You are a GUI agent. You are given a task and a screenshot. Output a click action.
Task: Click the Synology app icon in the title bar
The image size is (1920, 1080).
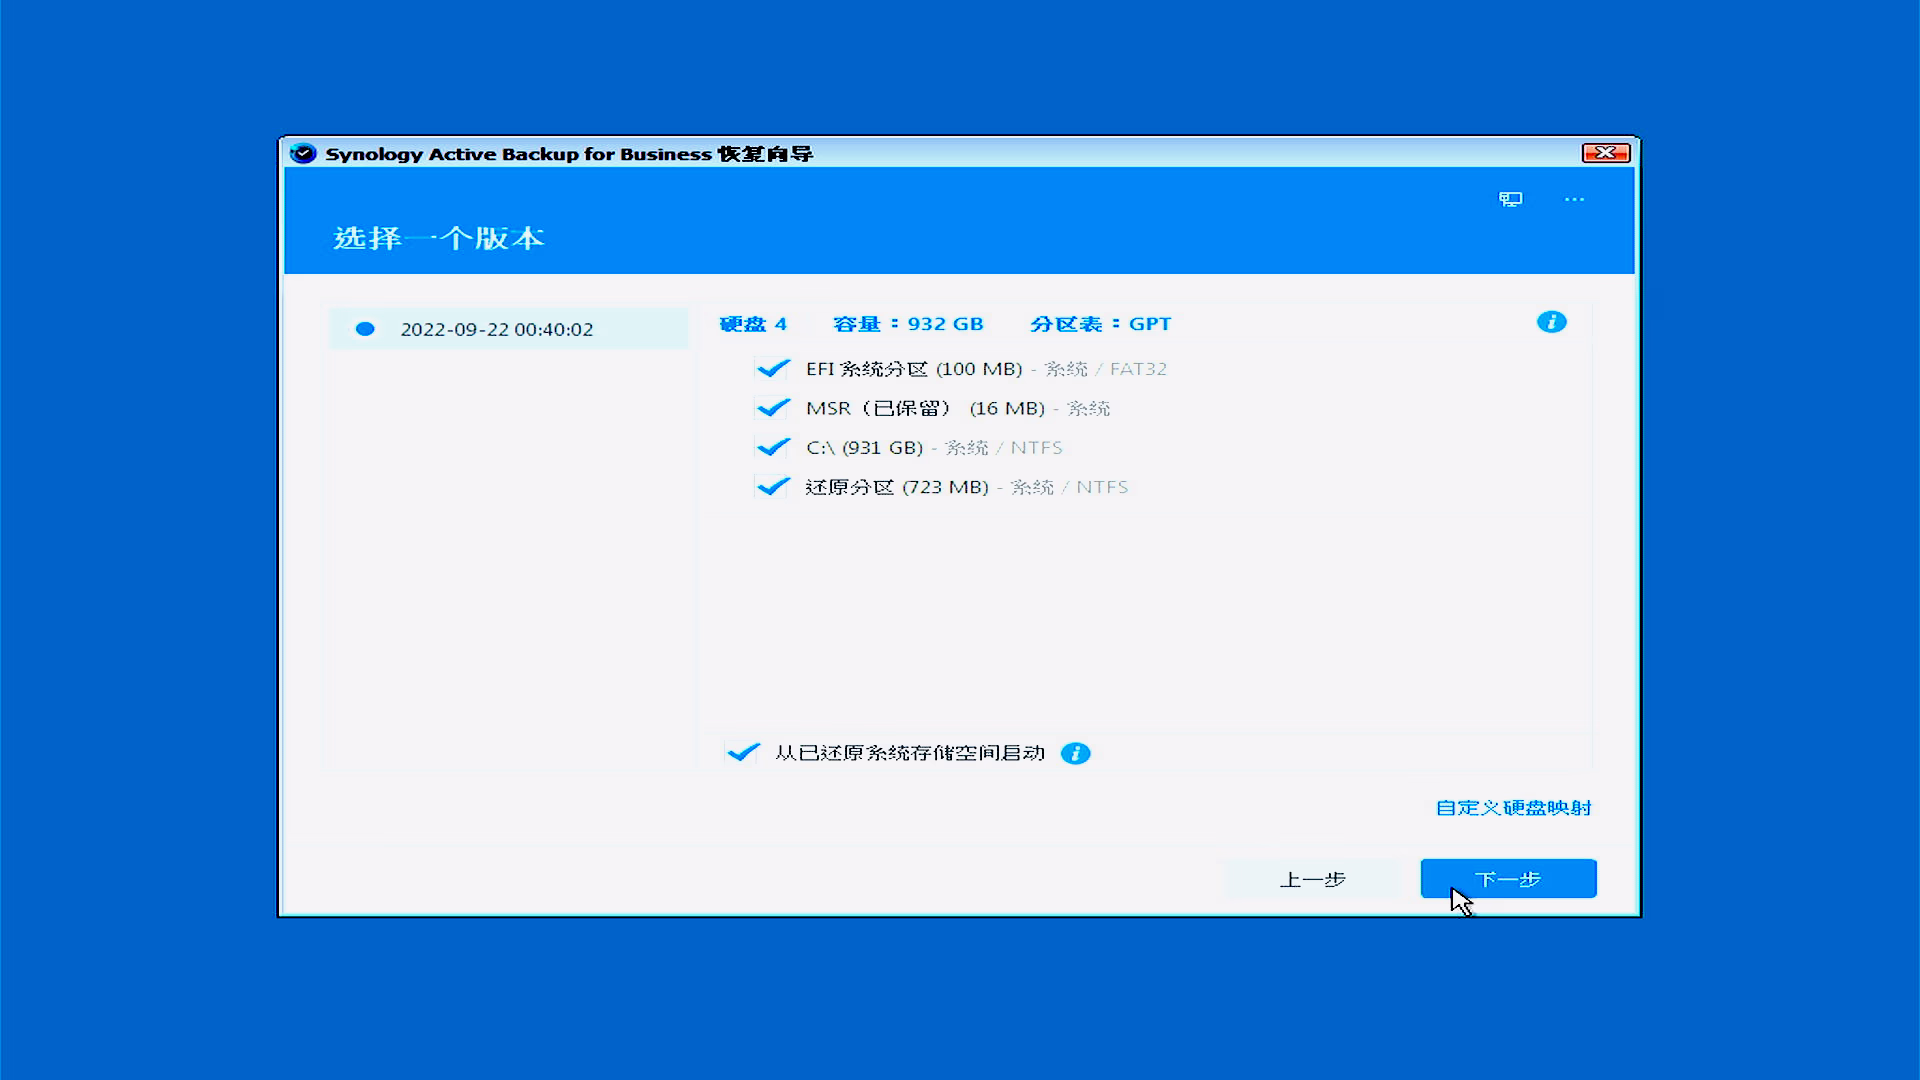(x=303, y=153)
